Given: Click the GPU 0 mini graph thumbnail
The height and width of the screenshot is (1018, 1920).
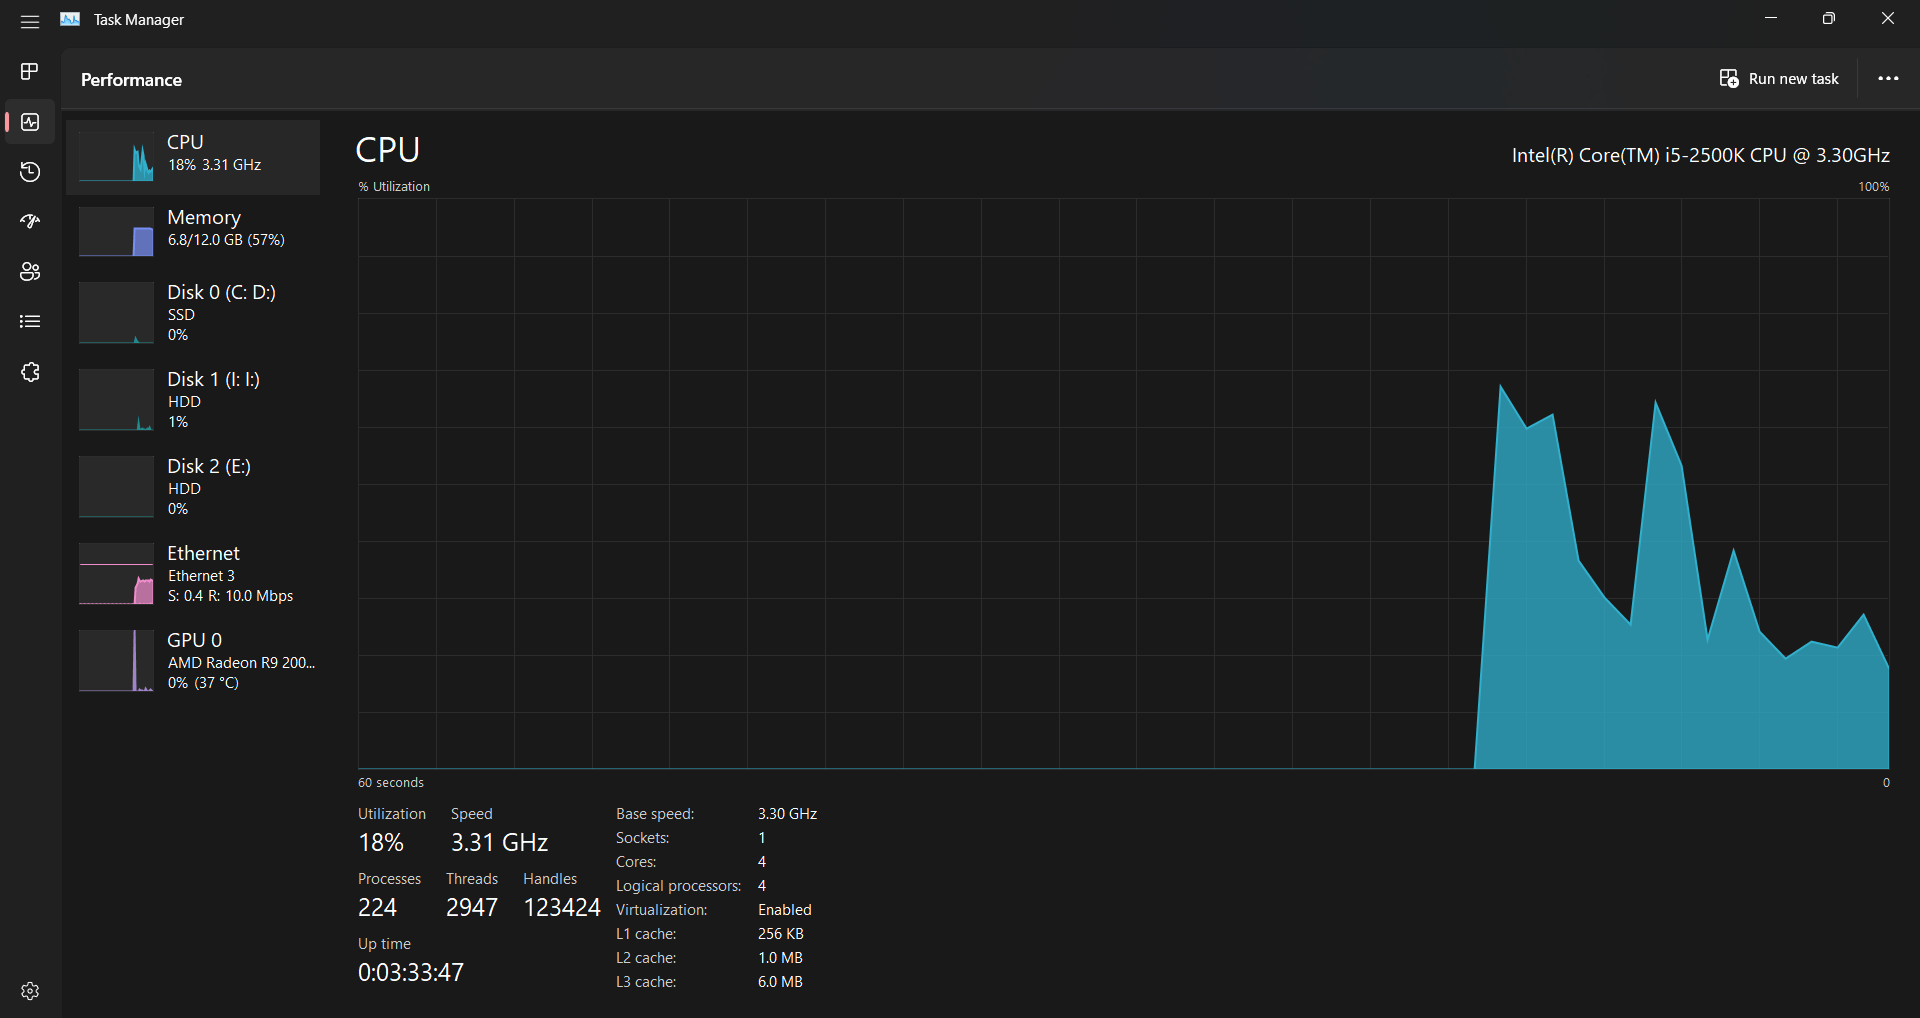Looking at the screenshot, I should click(116, 661).
